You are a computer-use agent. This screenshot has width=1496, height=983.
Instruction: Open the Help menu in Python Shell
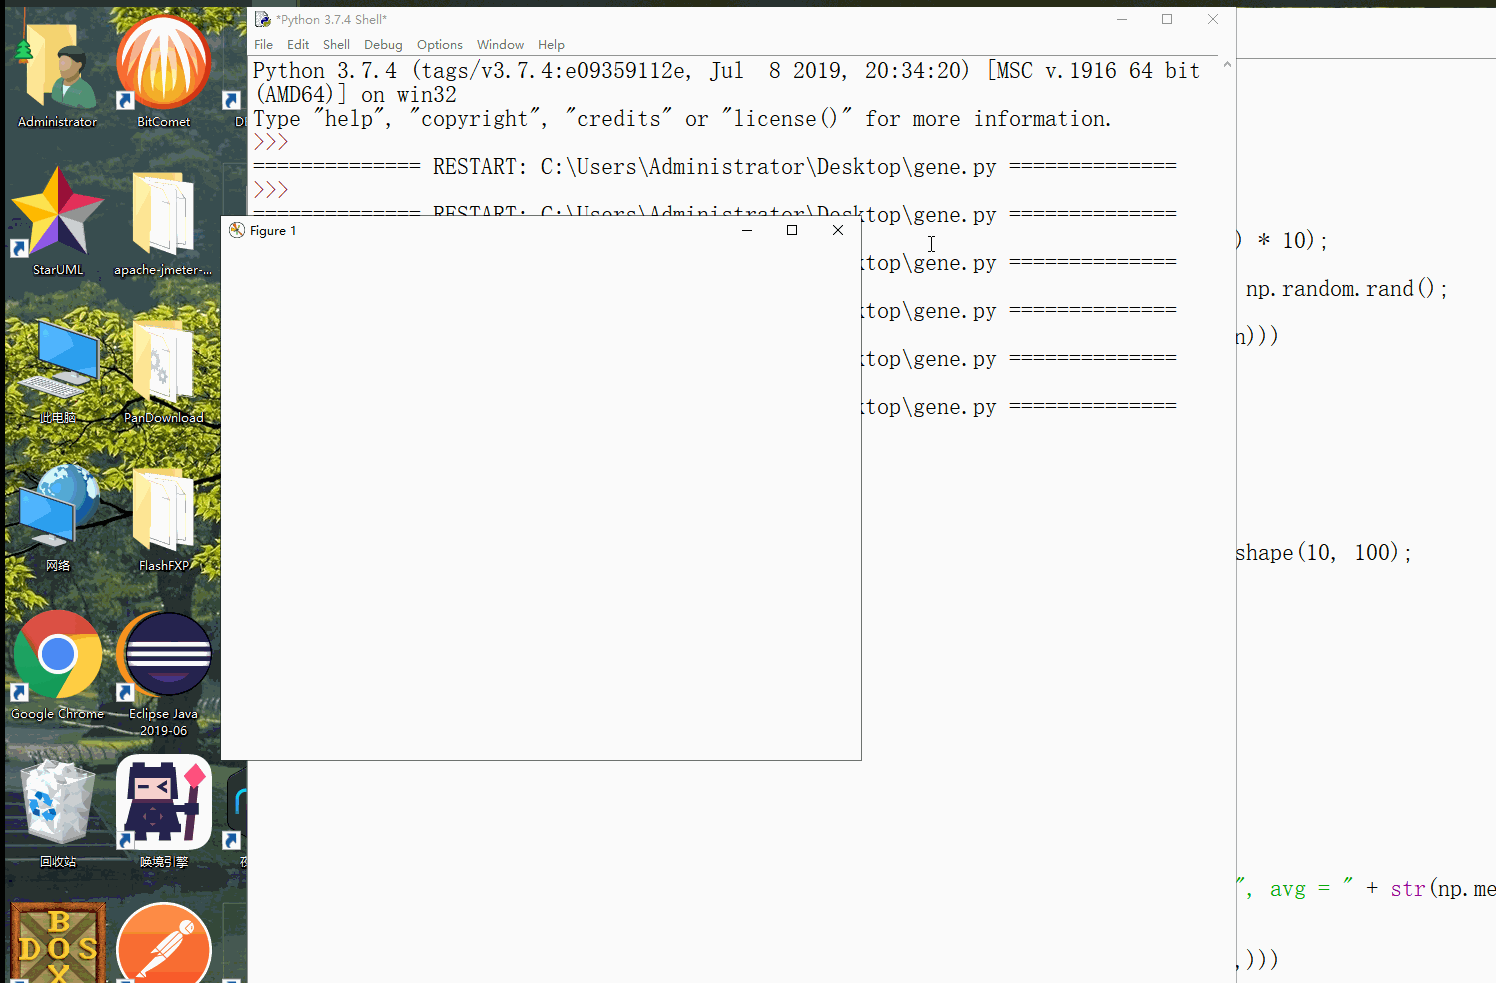[551, 44]
